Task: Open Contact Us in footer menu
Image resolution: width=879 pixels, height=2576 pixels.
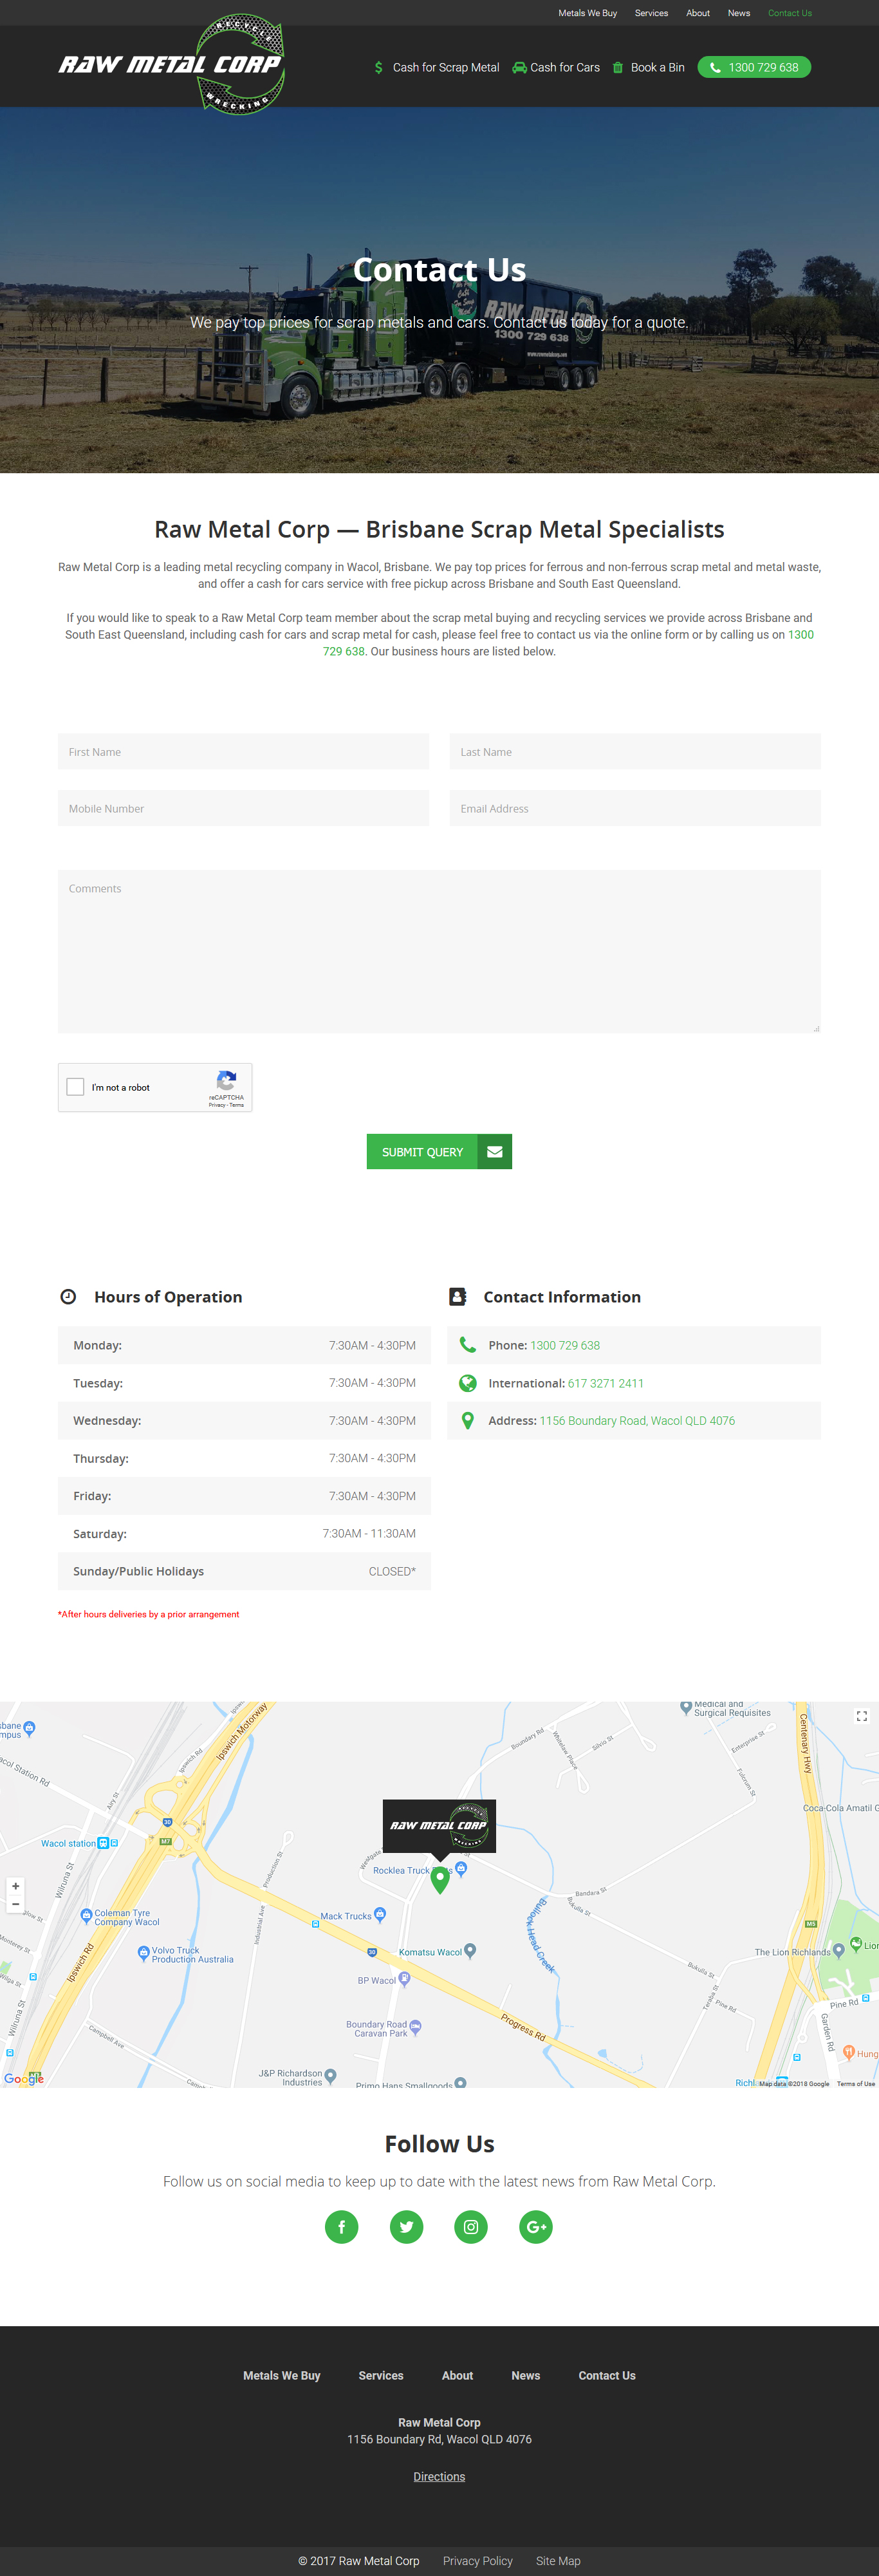Action: [607, 2376]
